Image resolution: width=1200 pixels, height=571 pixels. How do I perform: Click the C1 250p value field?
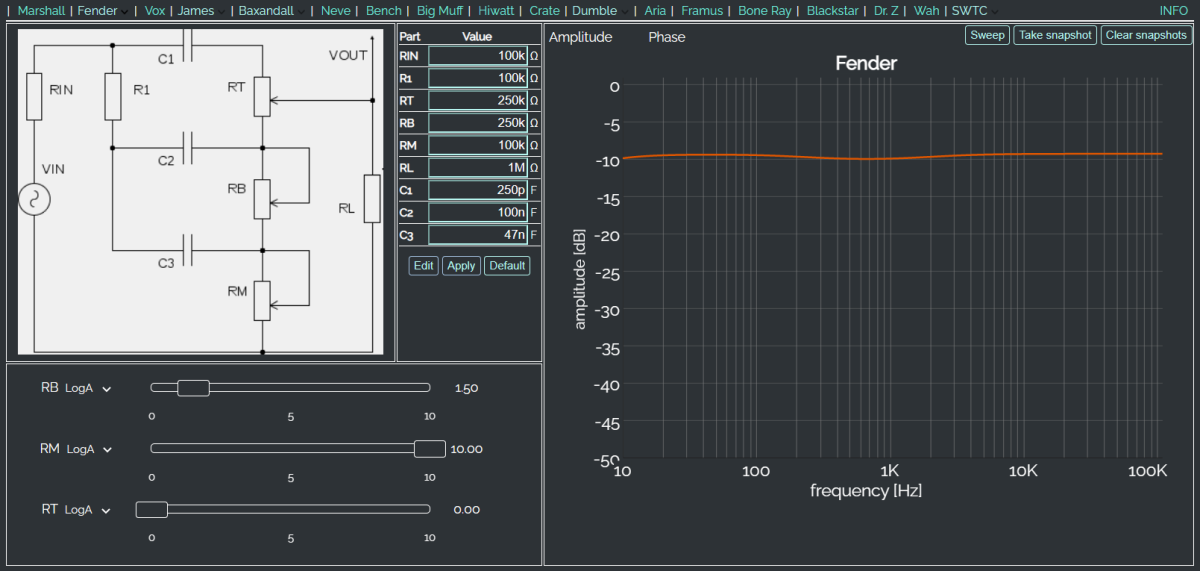pos(478,190)
